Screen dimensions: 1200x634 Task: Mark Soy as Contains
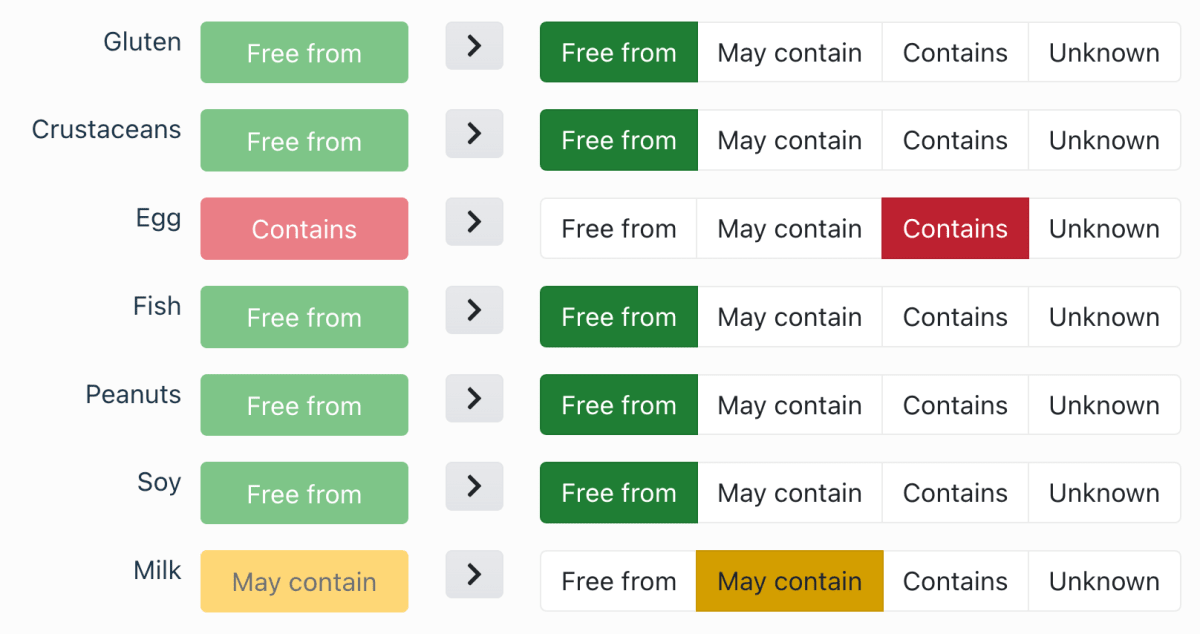click(955, 493)
